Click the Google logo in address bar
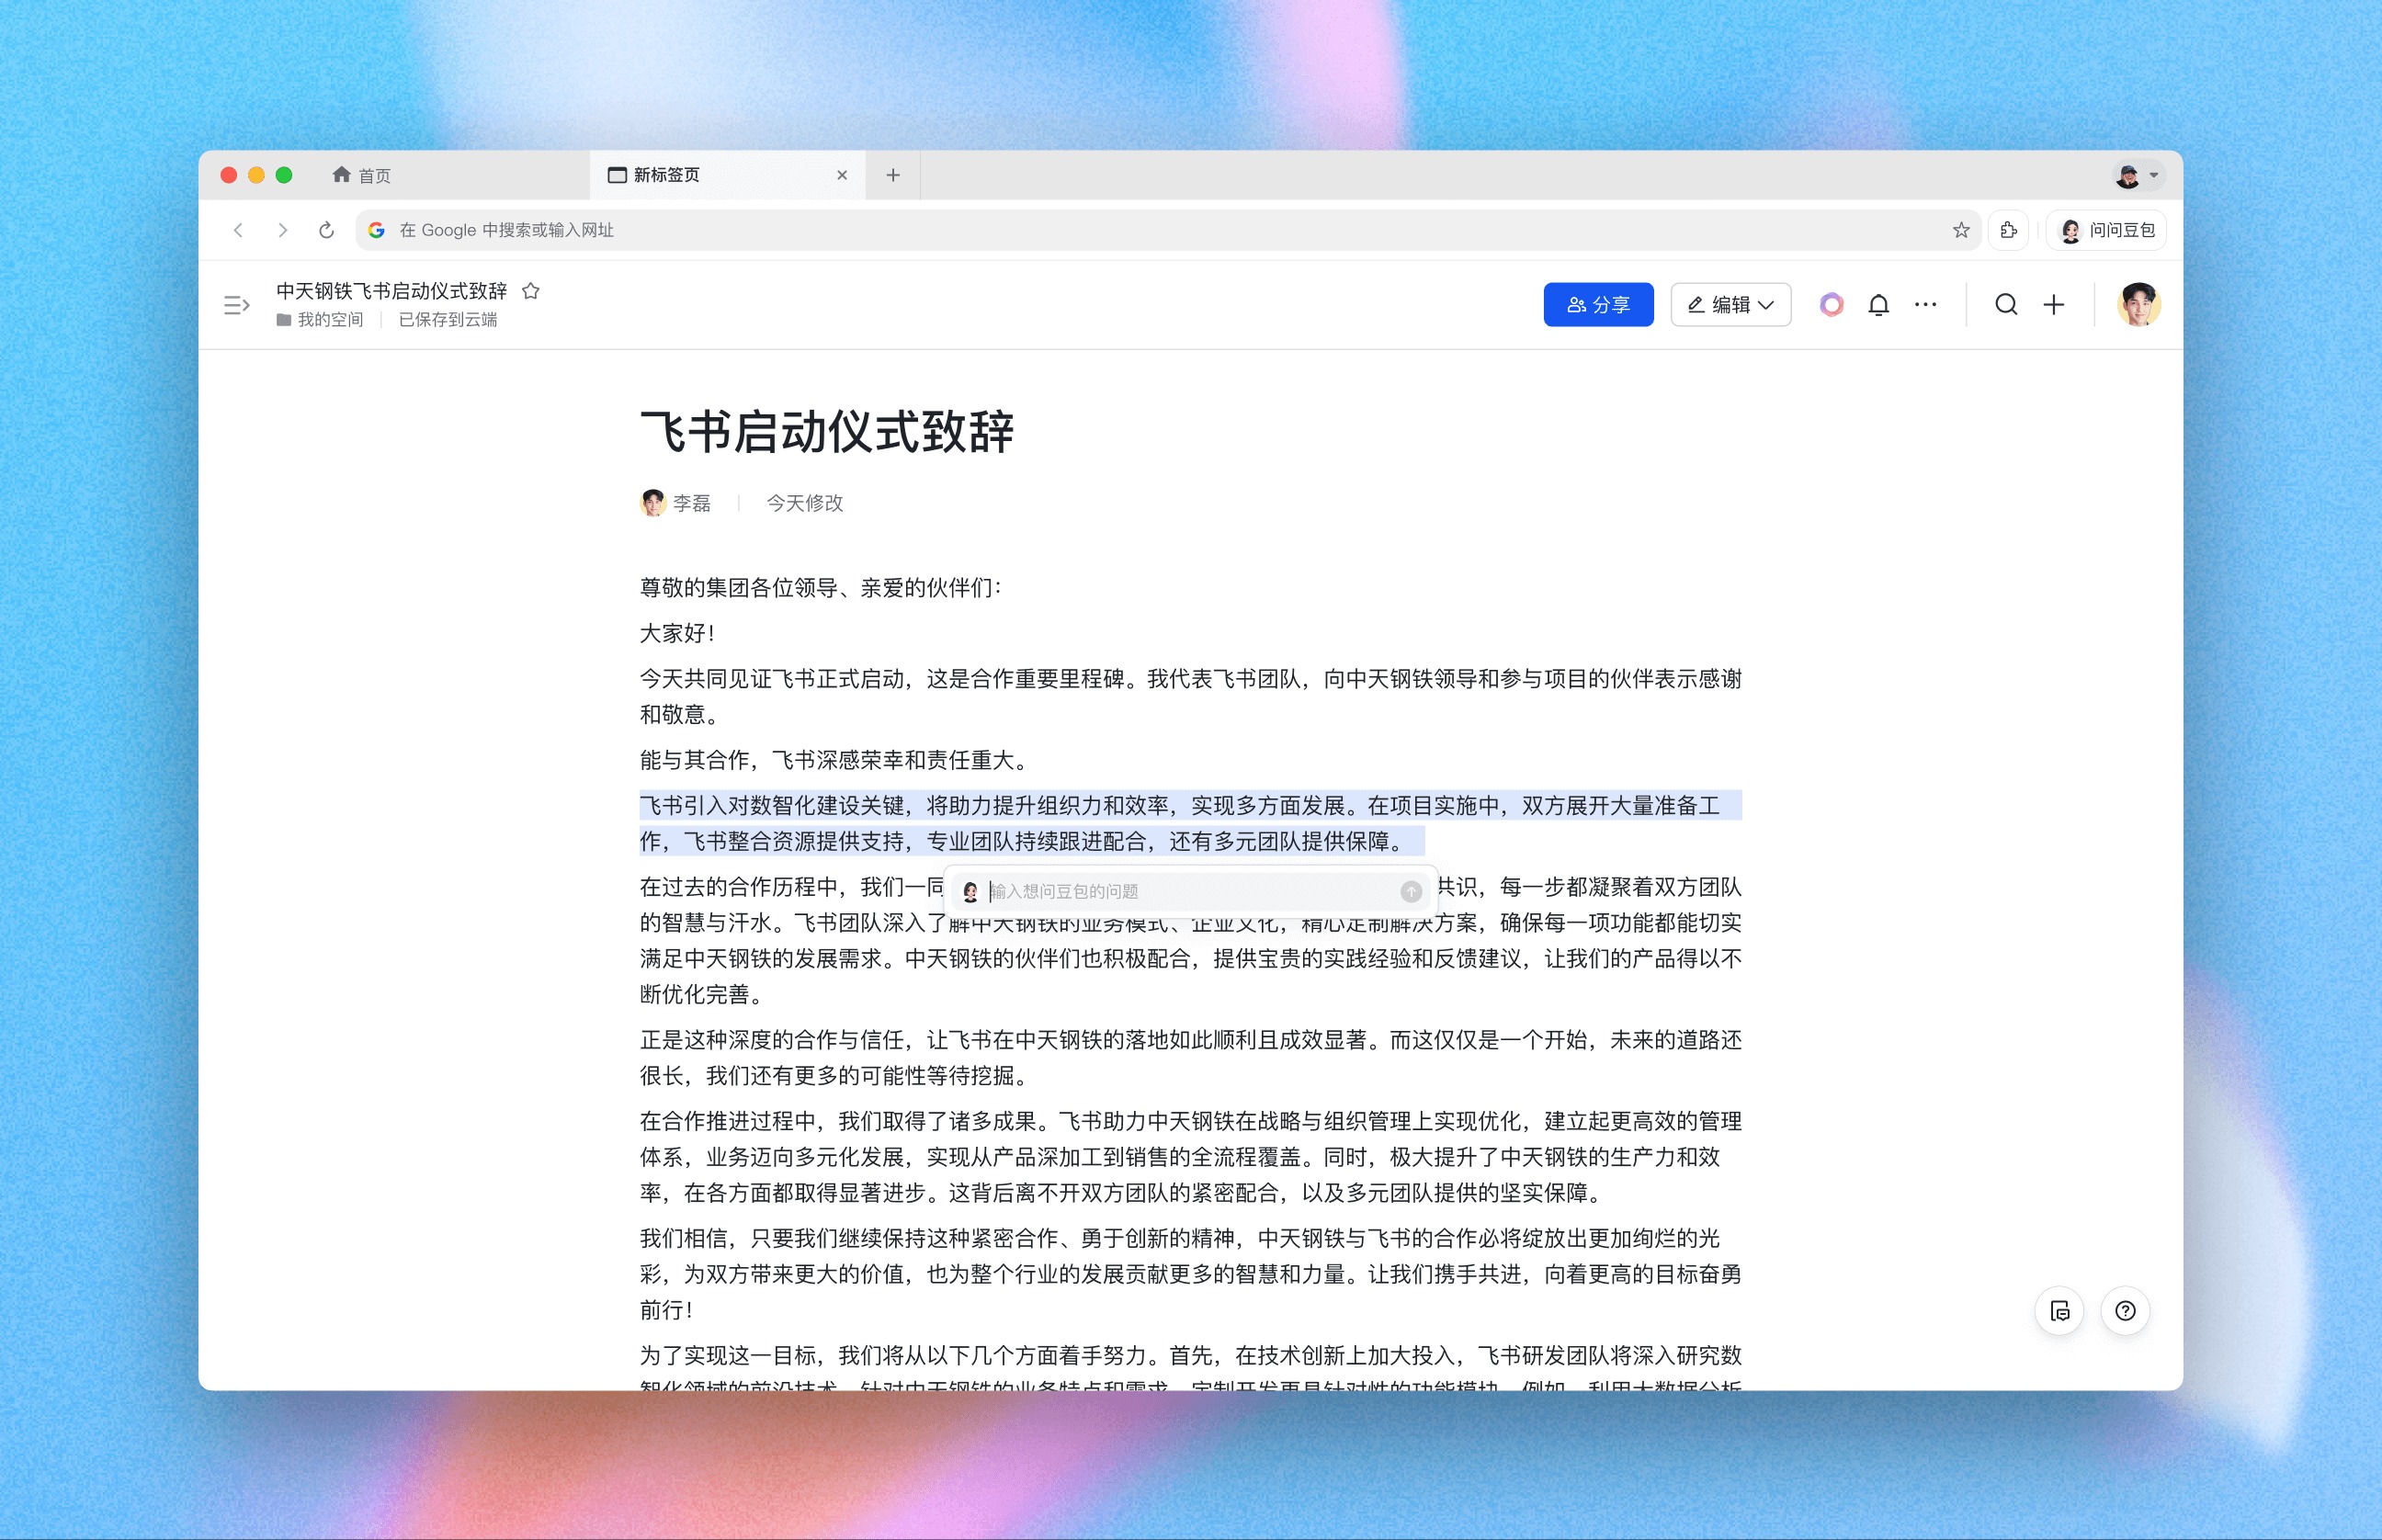The image size is (2382, 1540). click(x=377, y=230)
